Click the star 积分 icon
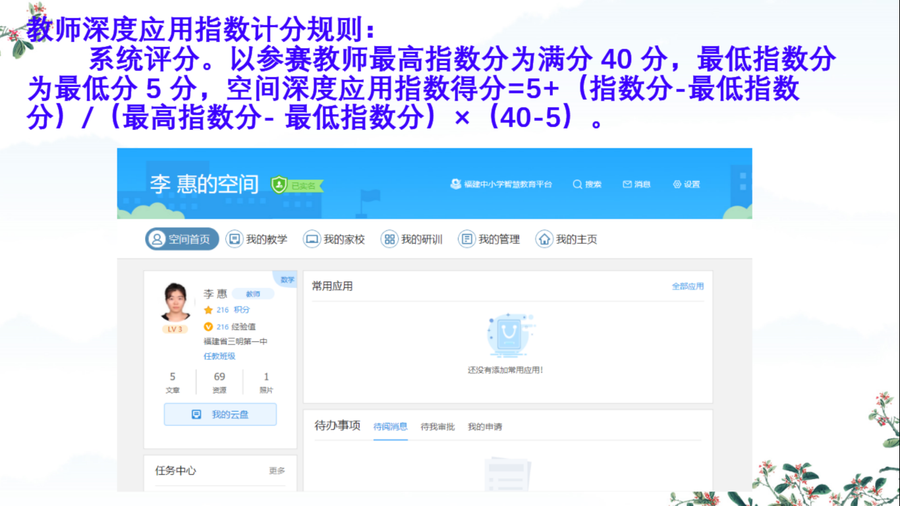 tap(208, 310)
